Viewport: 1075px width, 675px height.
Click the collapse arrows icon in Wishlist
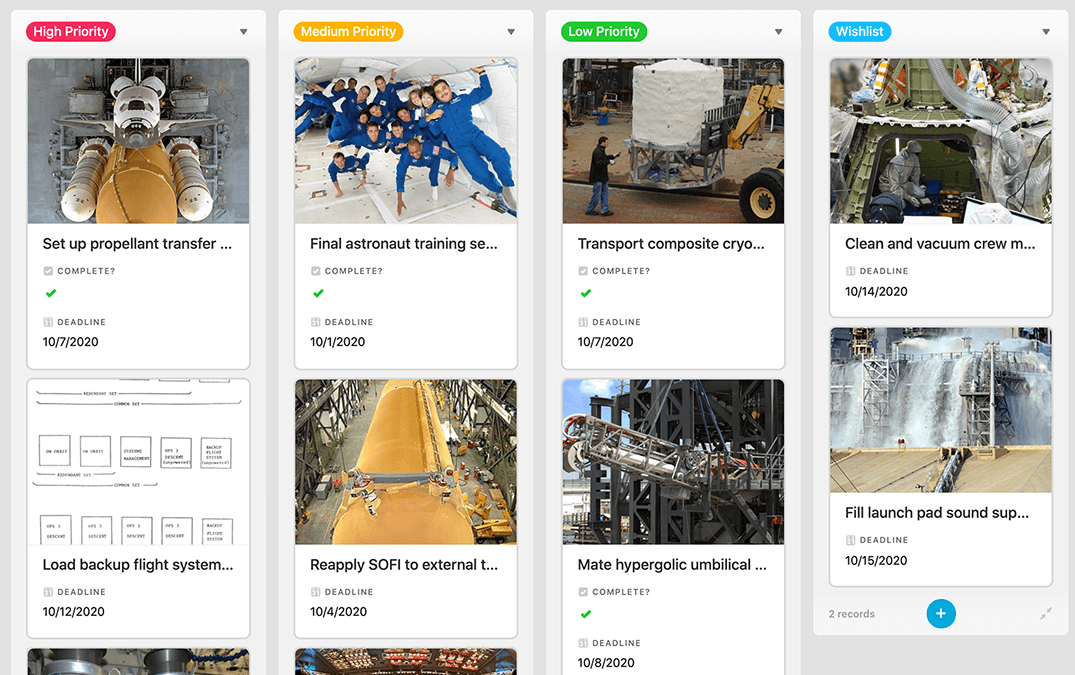1046,613
